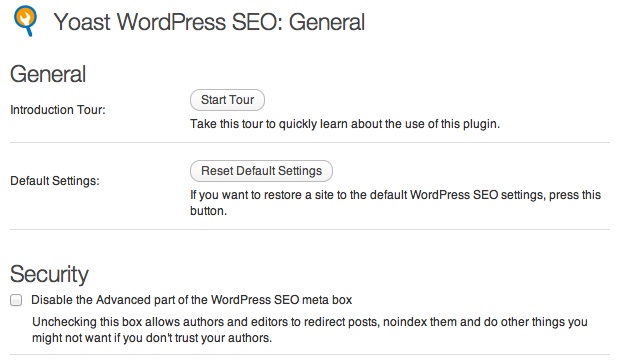Click the 'Introduction Tour:' field label
This screenshot has width=626, height=362.
click(x=58, y=110)
